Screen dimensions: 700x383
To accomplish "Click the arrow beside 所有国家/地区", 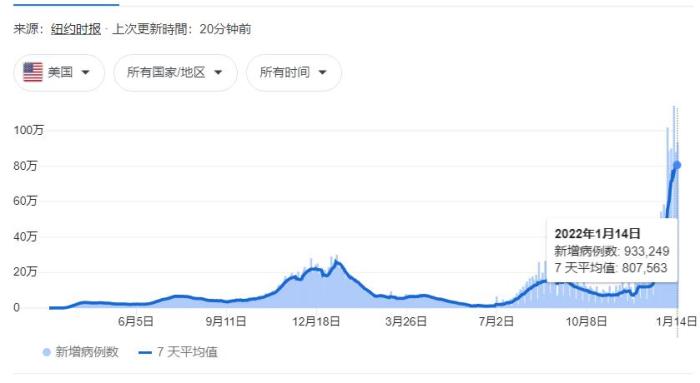I will pyautogui.click(x=218, y=73).
